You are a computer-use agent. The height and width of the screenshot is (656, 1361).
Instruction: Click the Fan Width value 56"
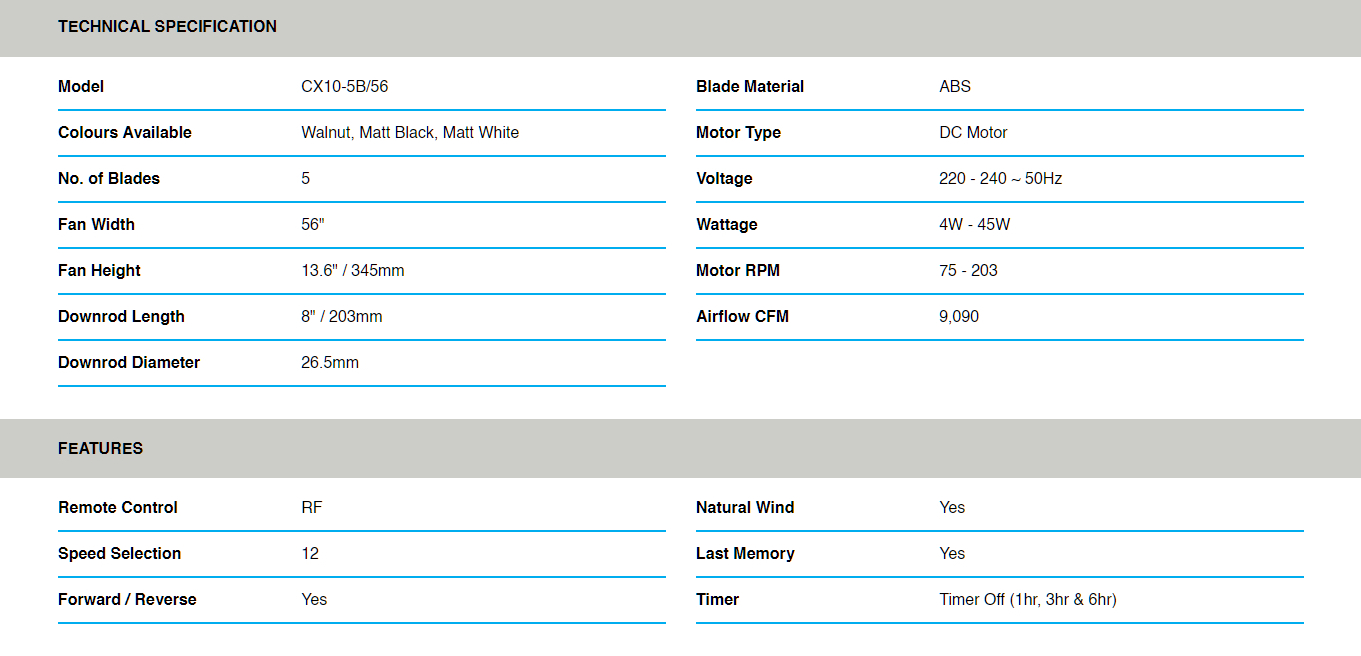(x=313, y=225)
